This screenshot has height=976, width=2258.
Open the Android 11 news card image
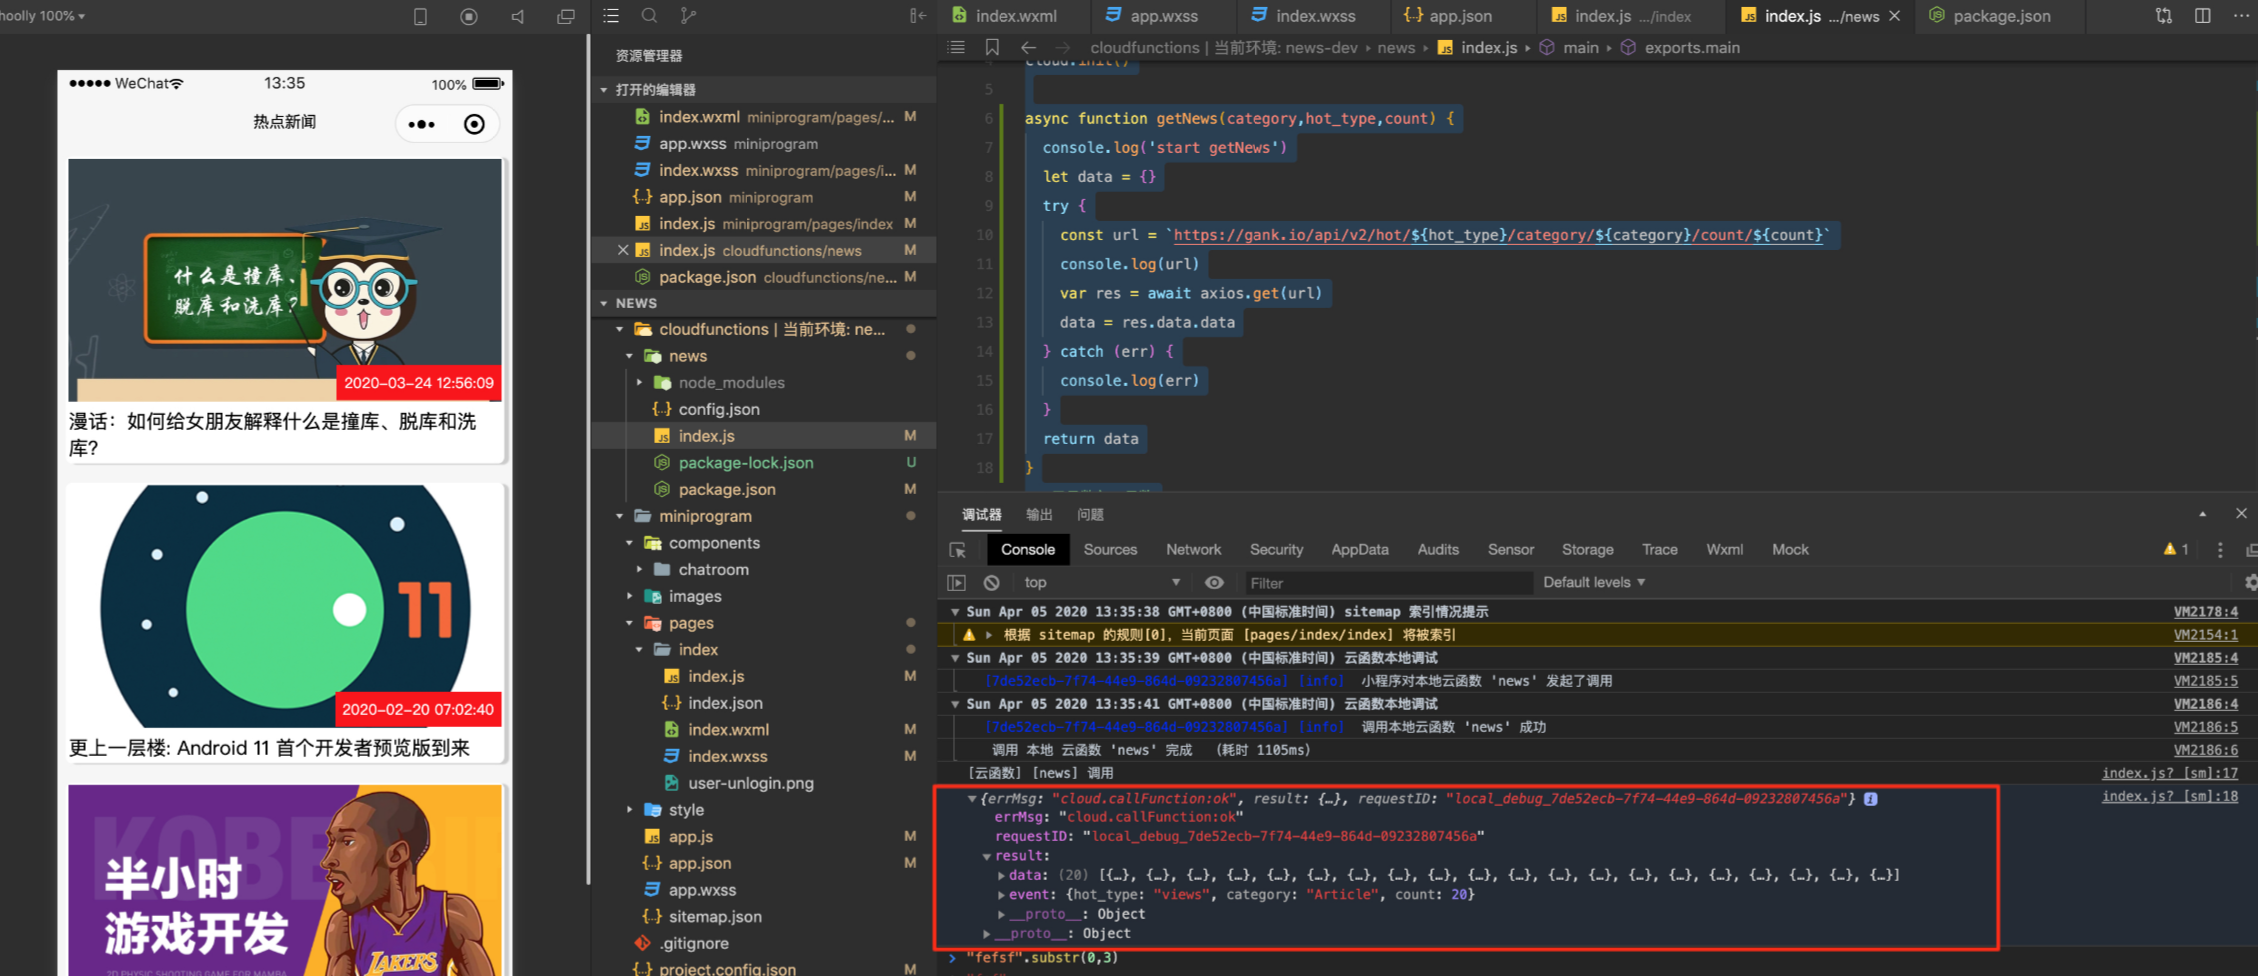(x=285, y=606)
